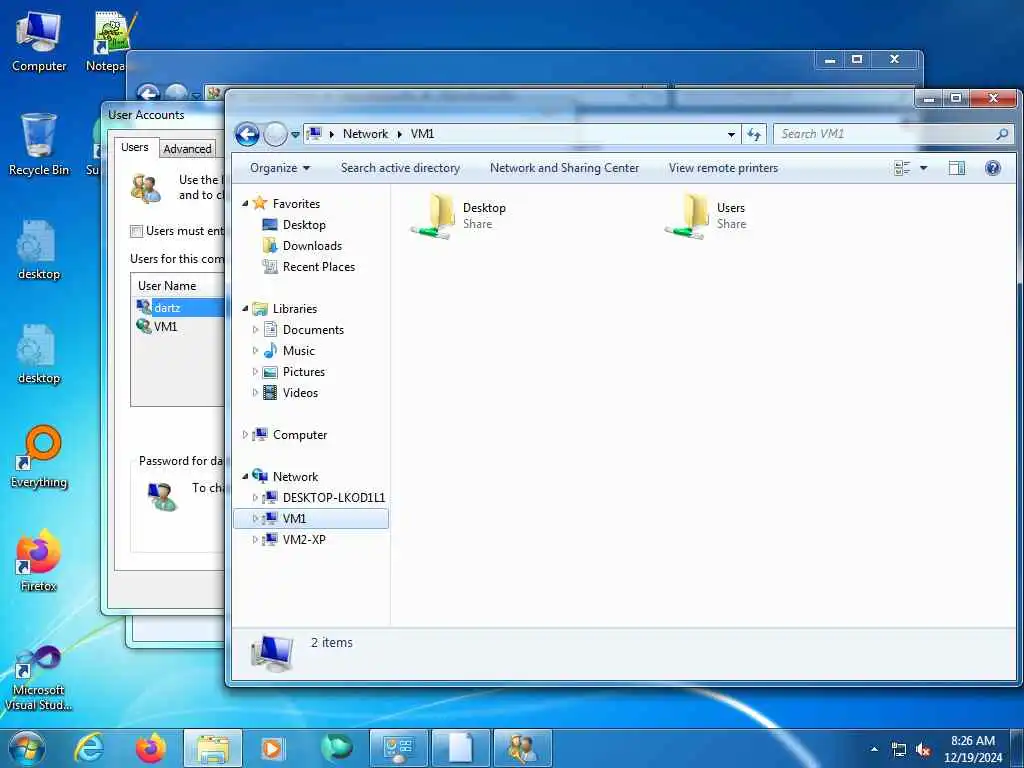Open the Recycle Bin desktop icon
The height and width of the screenshot is (768, 1024).
point(39,145)
